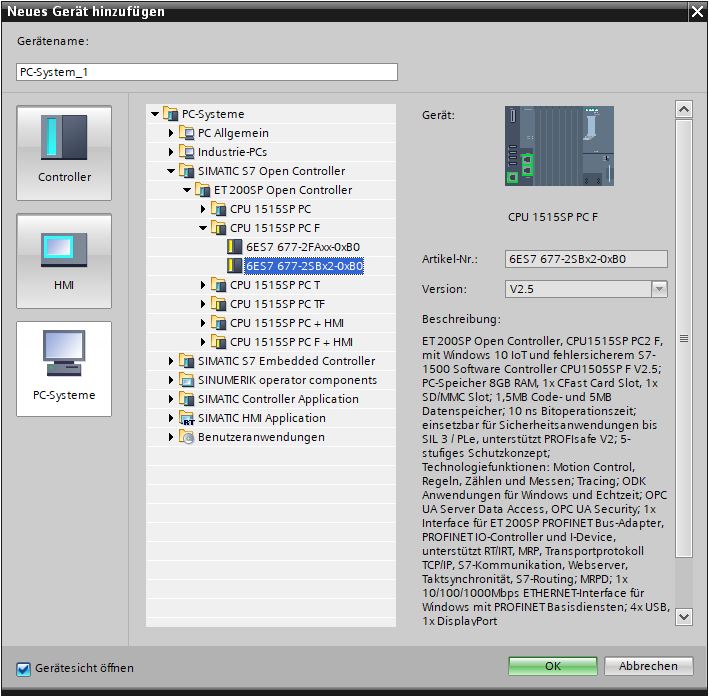Click the SINUMERIK operator components folder icon

187,380
